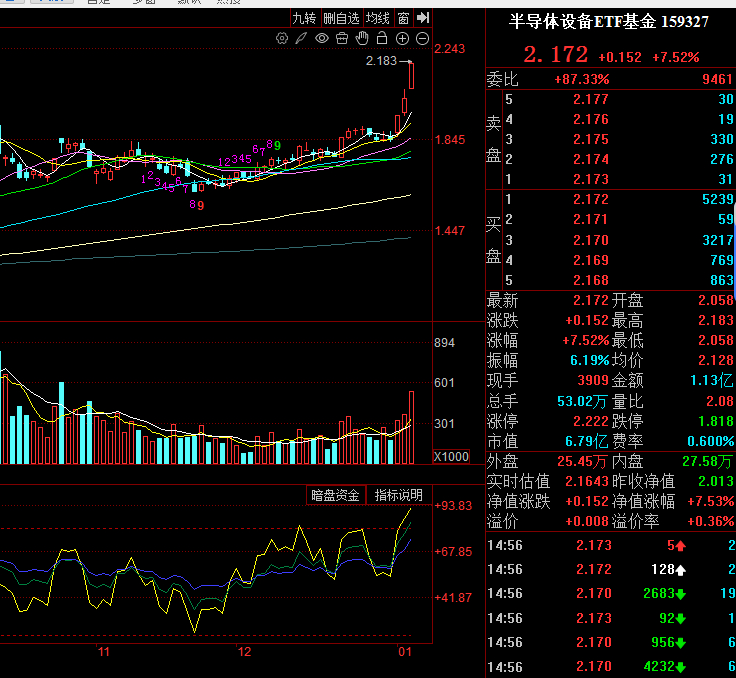Select sell level 3 price 2.175
The height and width of the screenshot is (678, 736).
590,139
